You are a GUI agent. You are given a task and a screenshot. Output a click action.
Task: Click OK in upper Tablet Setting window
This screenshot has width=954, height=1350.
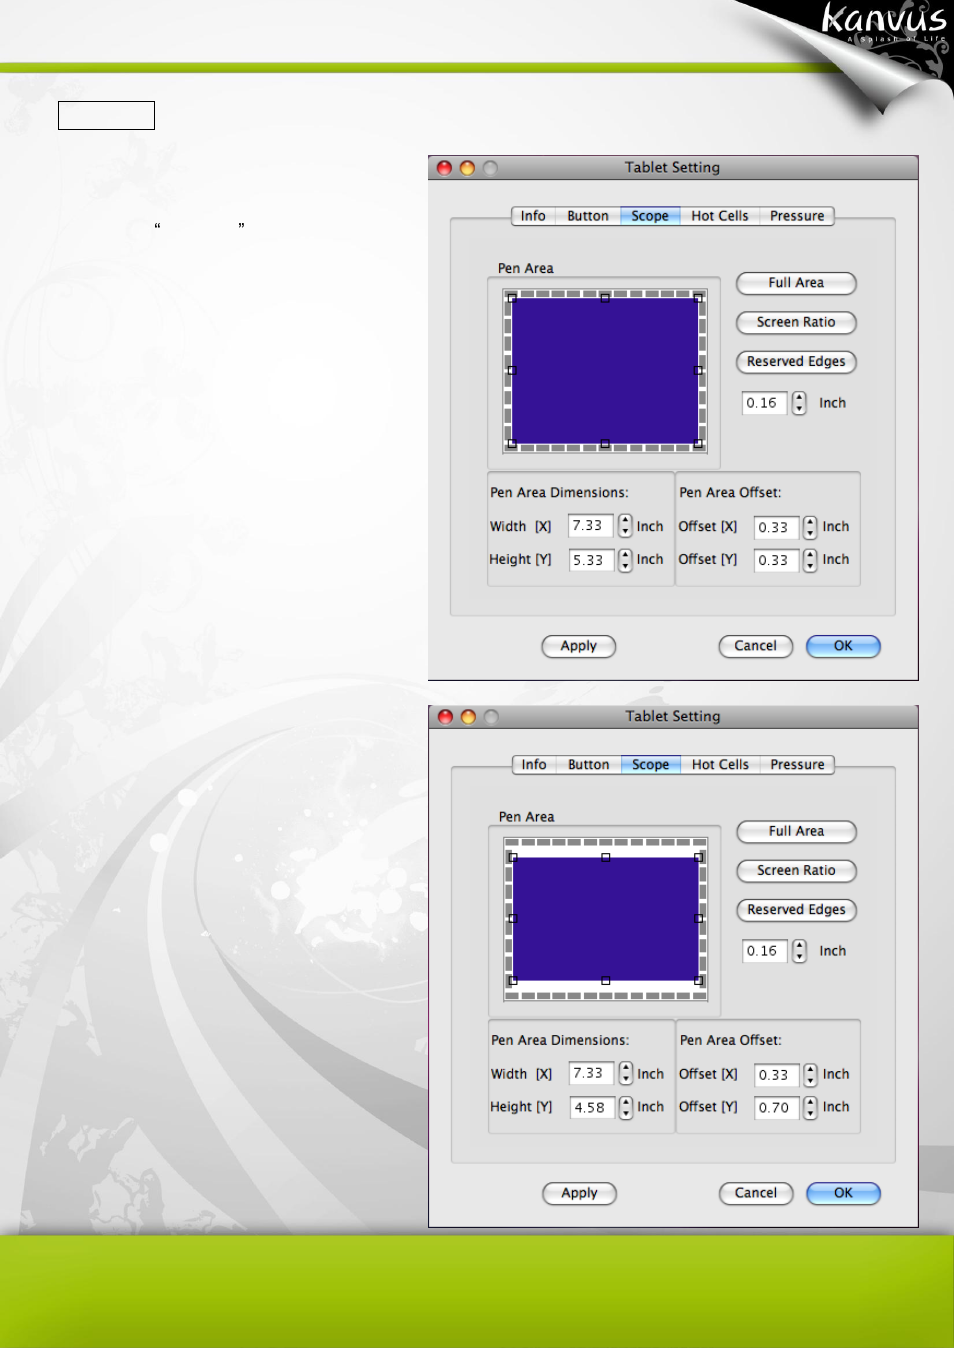(843, 646)
